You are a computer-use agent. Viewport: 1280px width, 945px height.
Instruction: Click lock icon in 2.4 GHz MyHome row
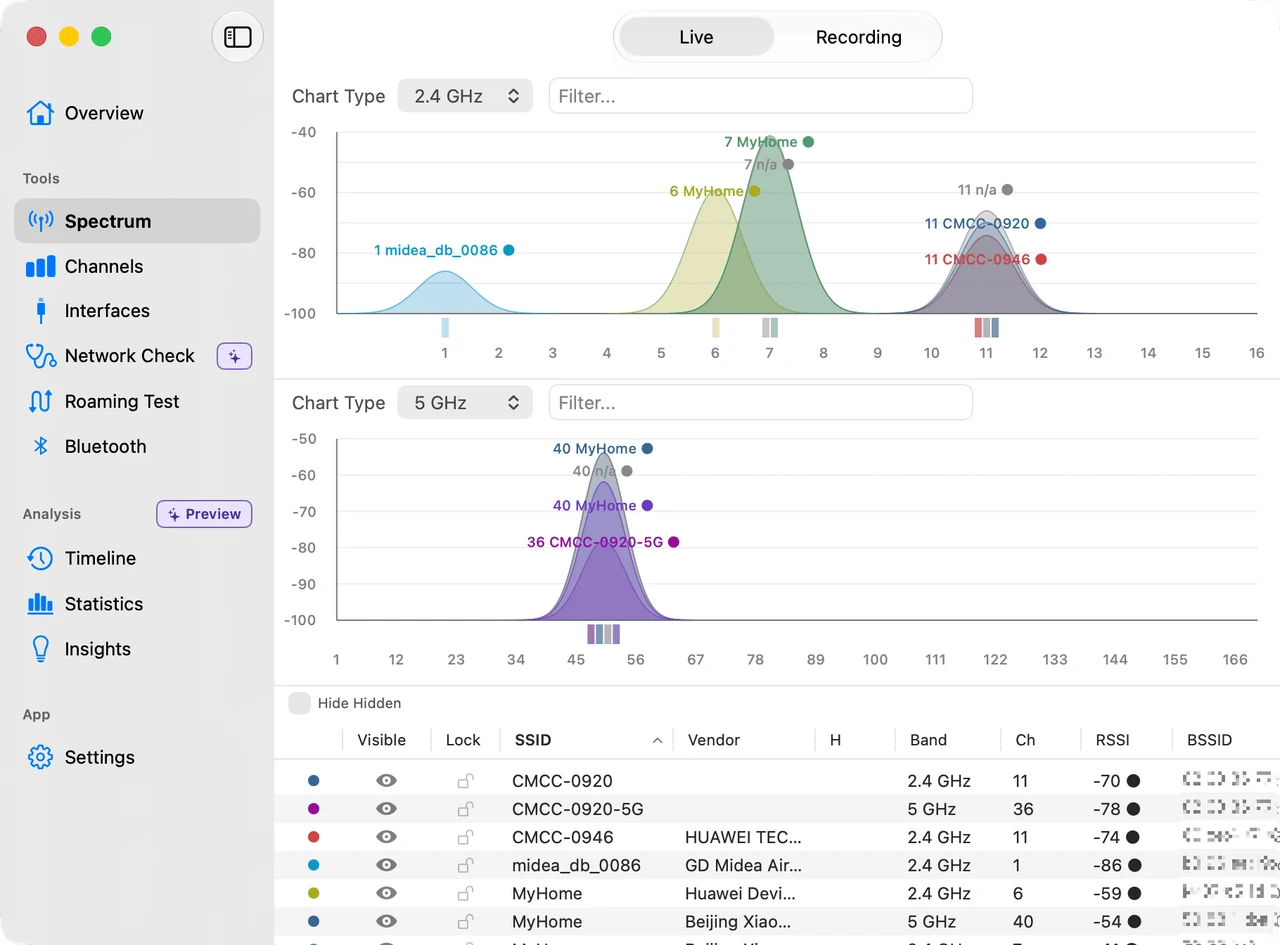(x=465, y=893)
